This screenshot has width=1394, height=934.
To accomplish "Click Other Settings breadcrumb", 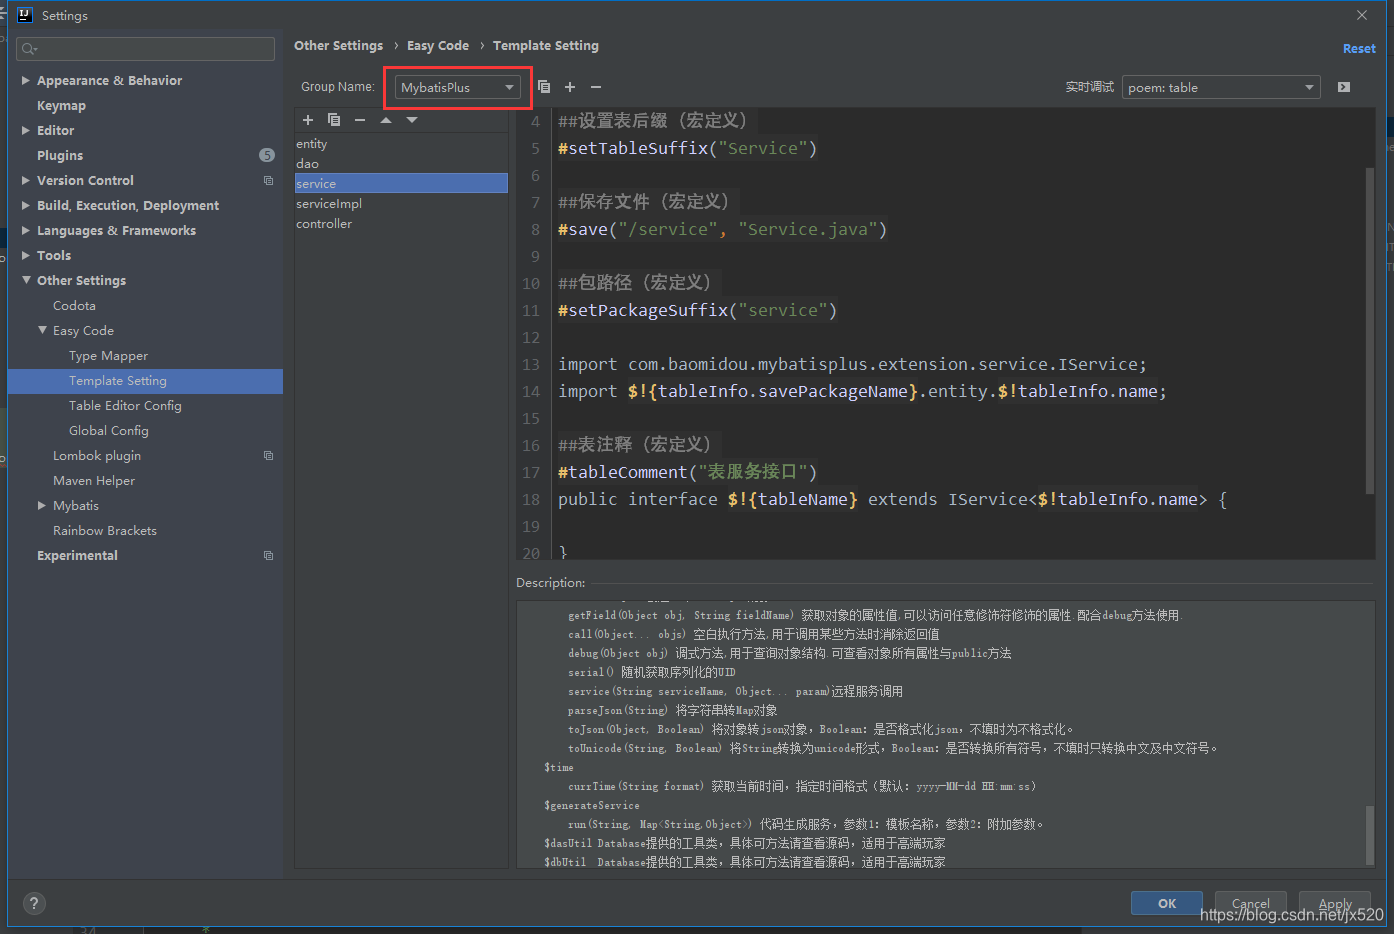I will 338,45.
